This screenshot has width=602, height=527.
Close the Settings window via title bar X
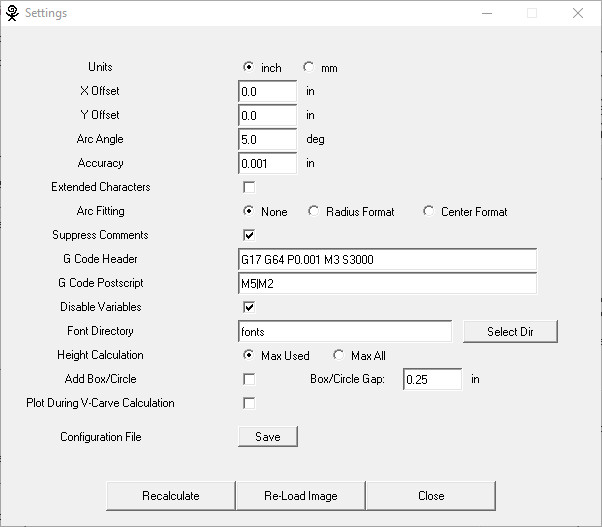(577, 13)
